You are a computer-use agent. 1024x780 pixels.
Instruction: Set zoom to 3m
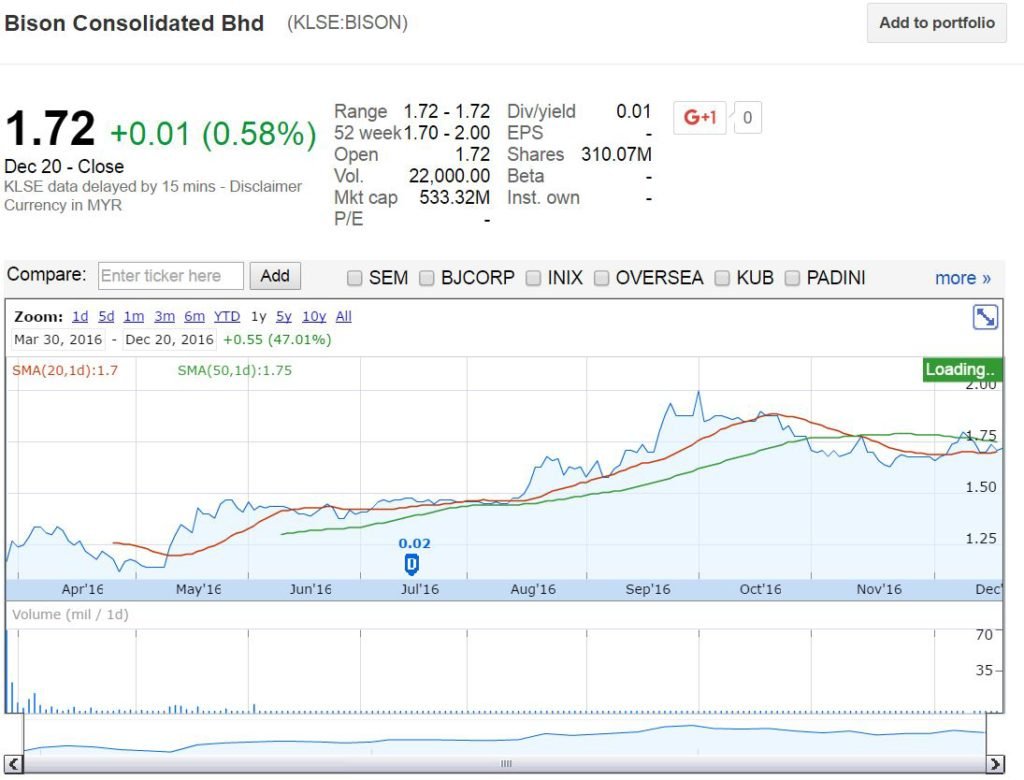pos(164,316)
